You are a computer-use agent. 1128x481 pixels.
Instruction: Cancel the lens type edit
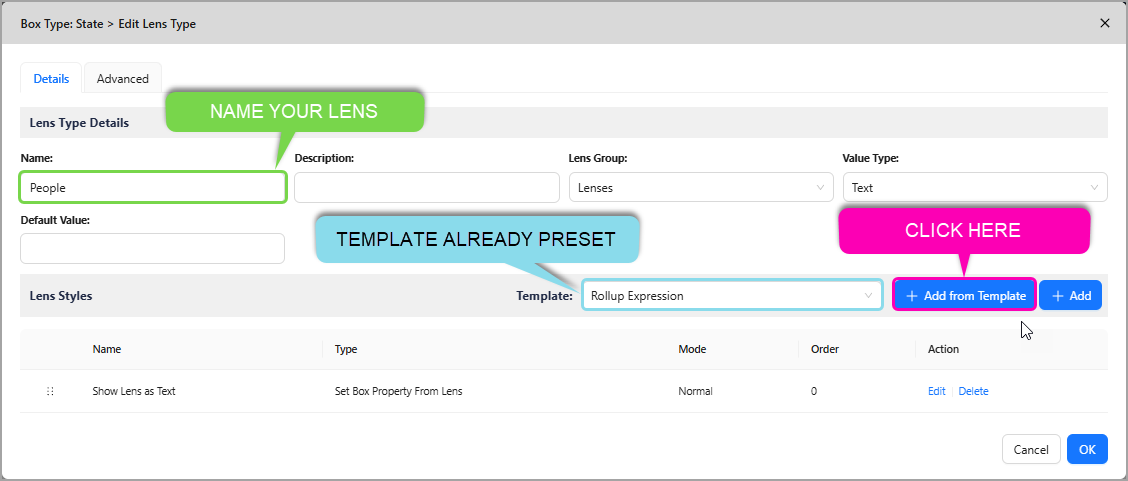point(1031,450)
